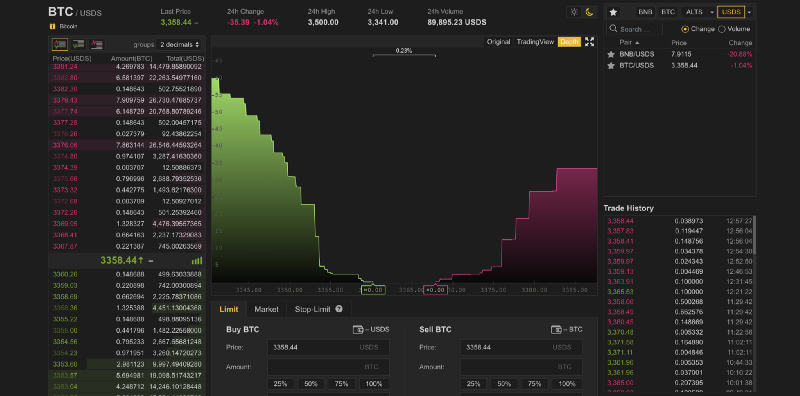Click sell order price 3379.43
Viewport: 800px width, 396px height.
click(65, 100)
